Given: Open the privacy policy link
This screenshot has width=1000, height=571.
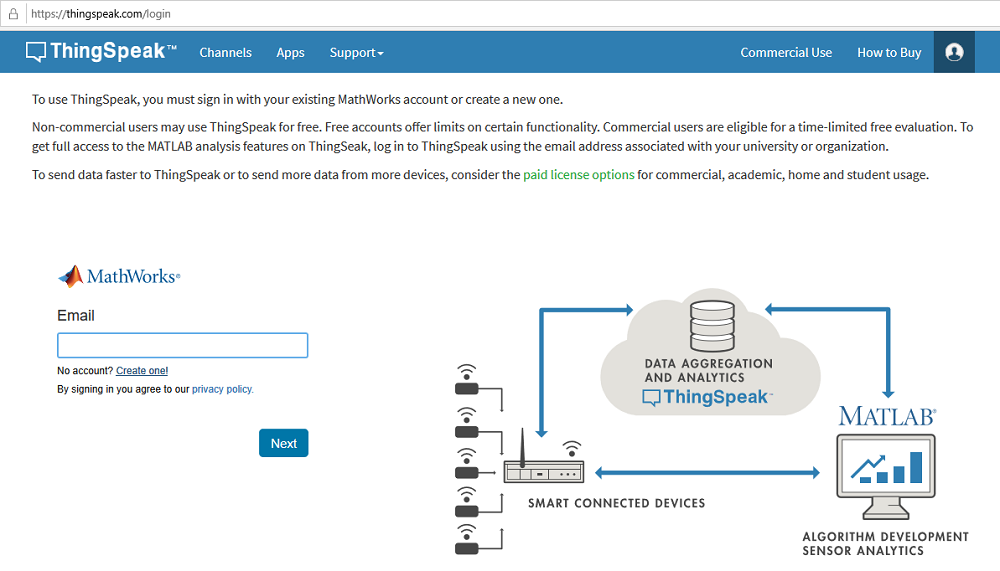Looking at the screenshot, I should (223, 389).
